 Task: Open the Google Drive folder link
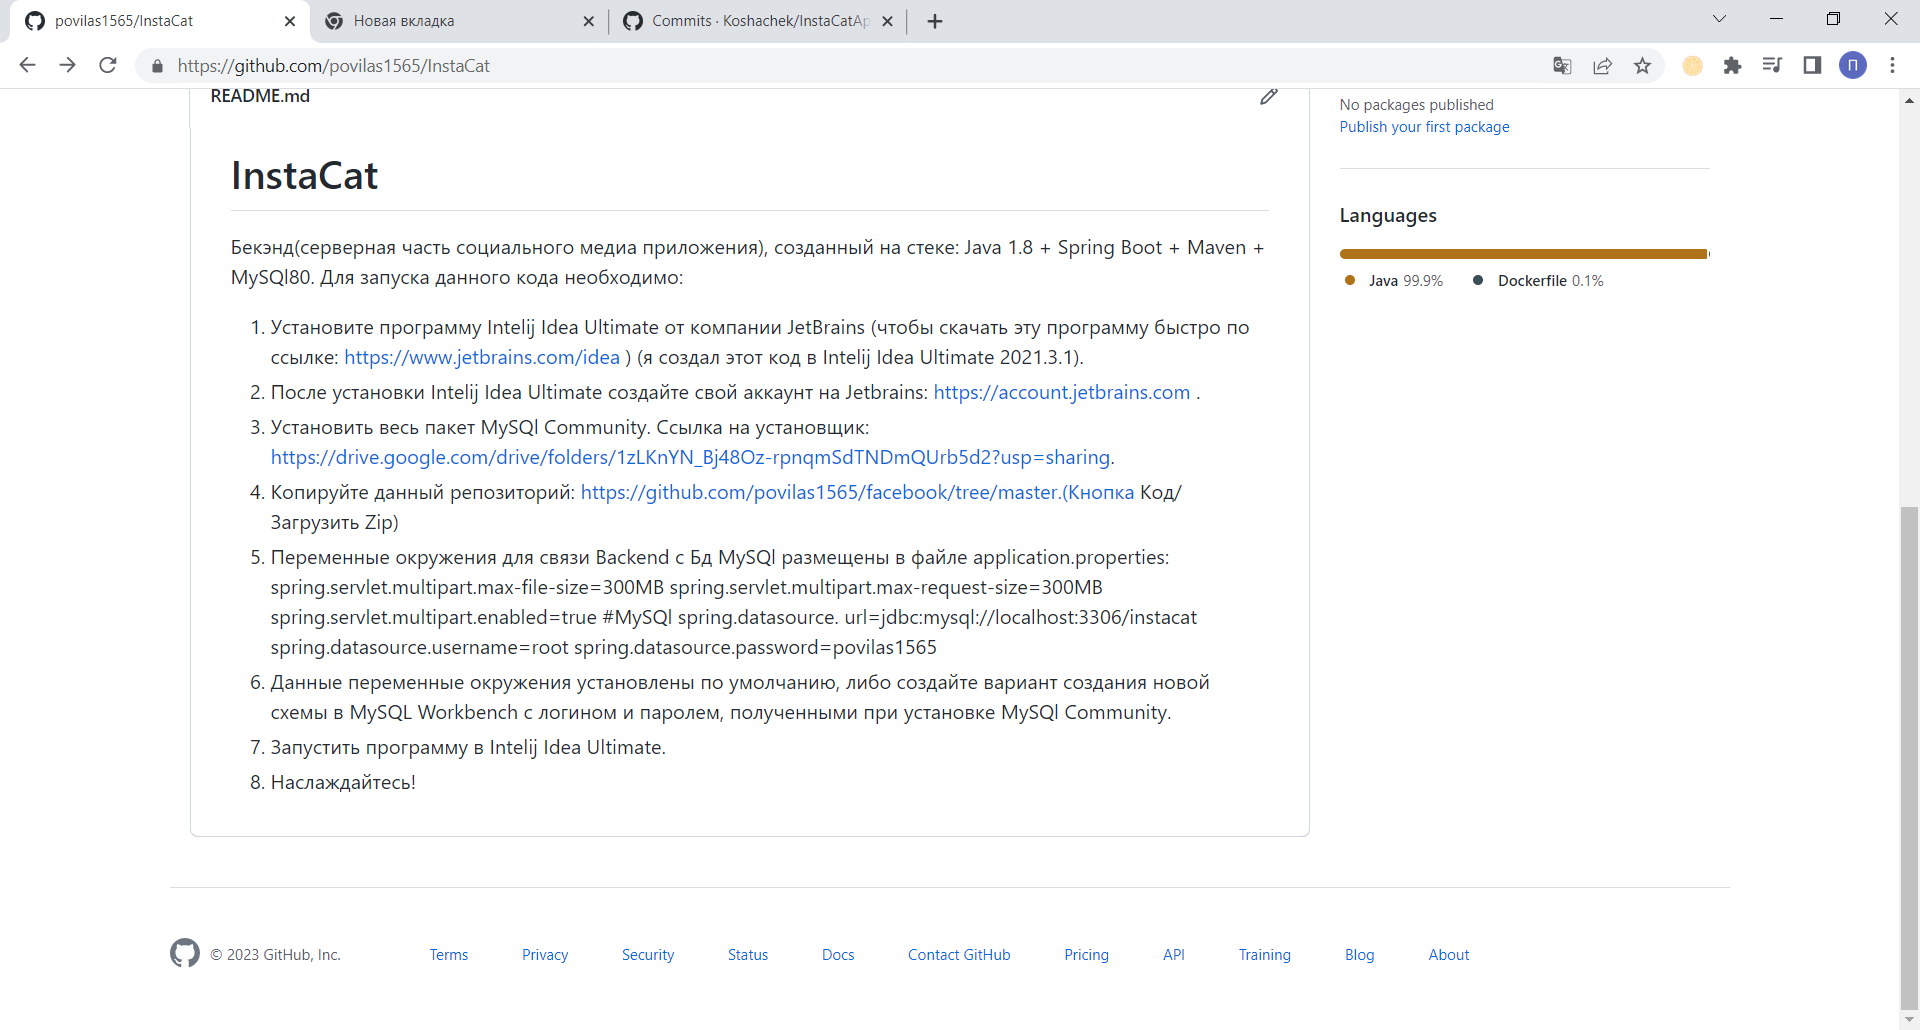click(x=690, y=457)
